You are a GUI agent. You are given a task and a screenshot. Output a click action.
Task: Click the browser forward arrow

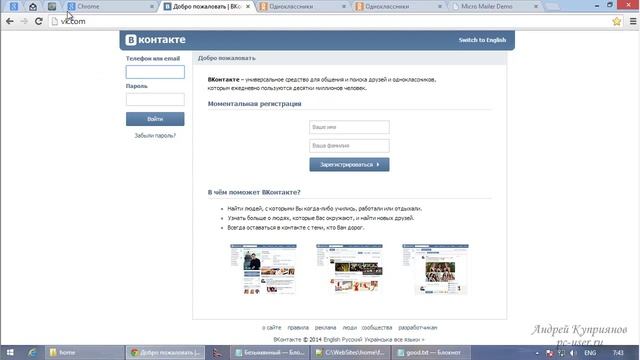[24, 21]
